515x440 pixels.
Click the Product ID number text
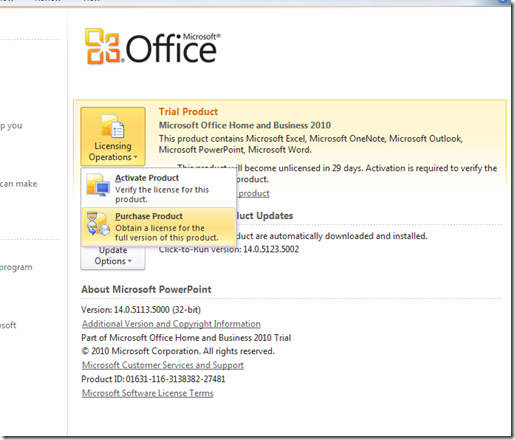tap(175, 379)
